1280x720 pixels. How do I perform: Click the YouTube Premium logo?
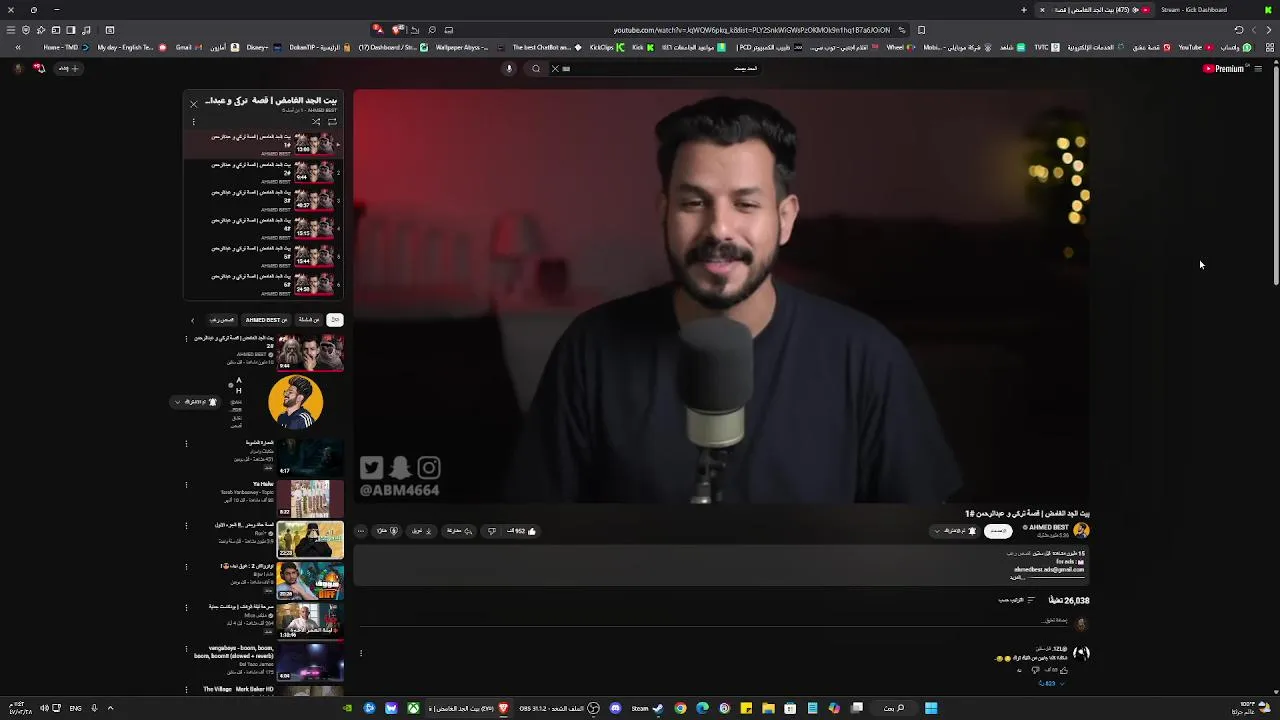pyautogui.click(x=1223, y=69)
